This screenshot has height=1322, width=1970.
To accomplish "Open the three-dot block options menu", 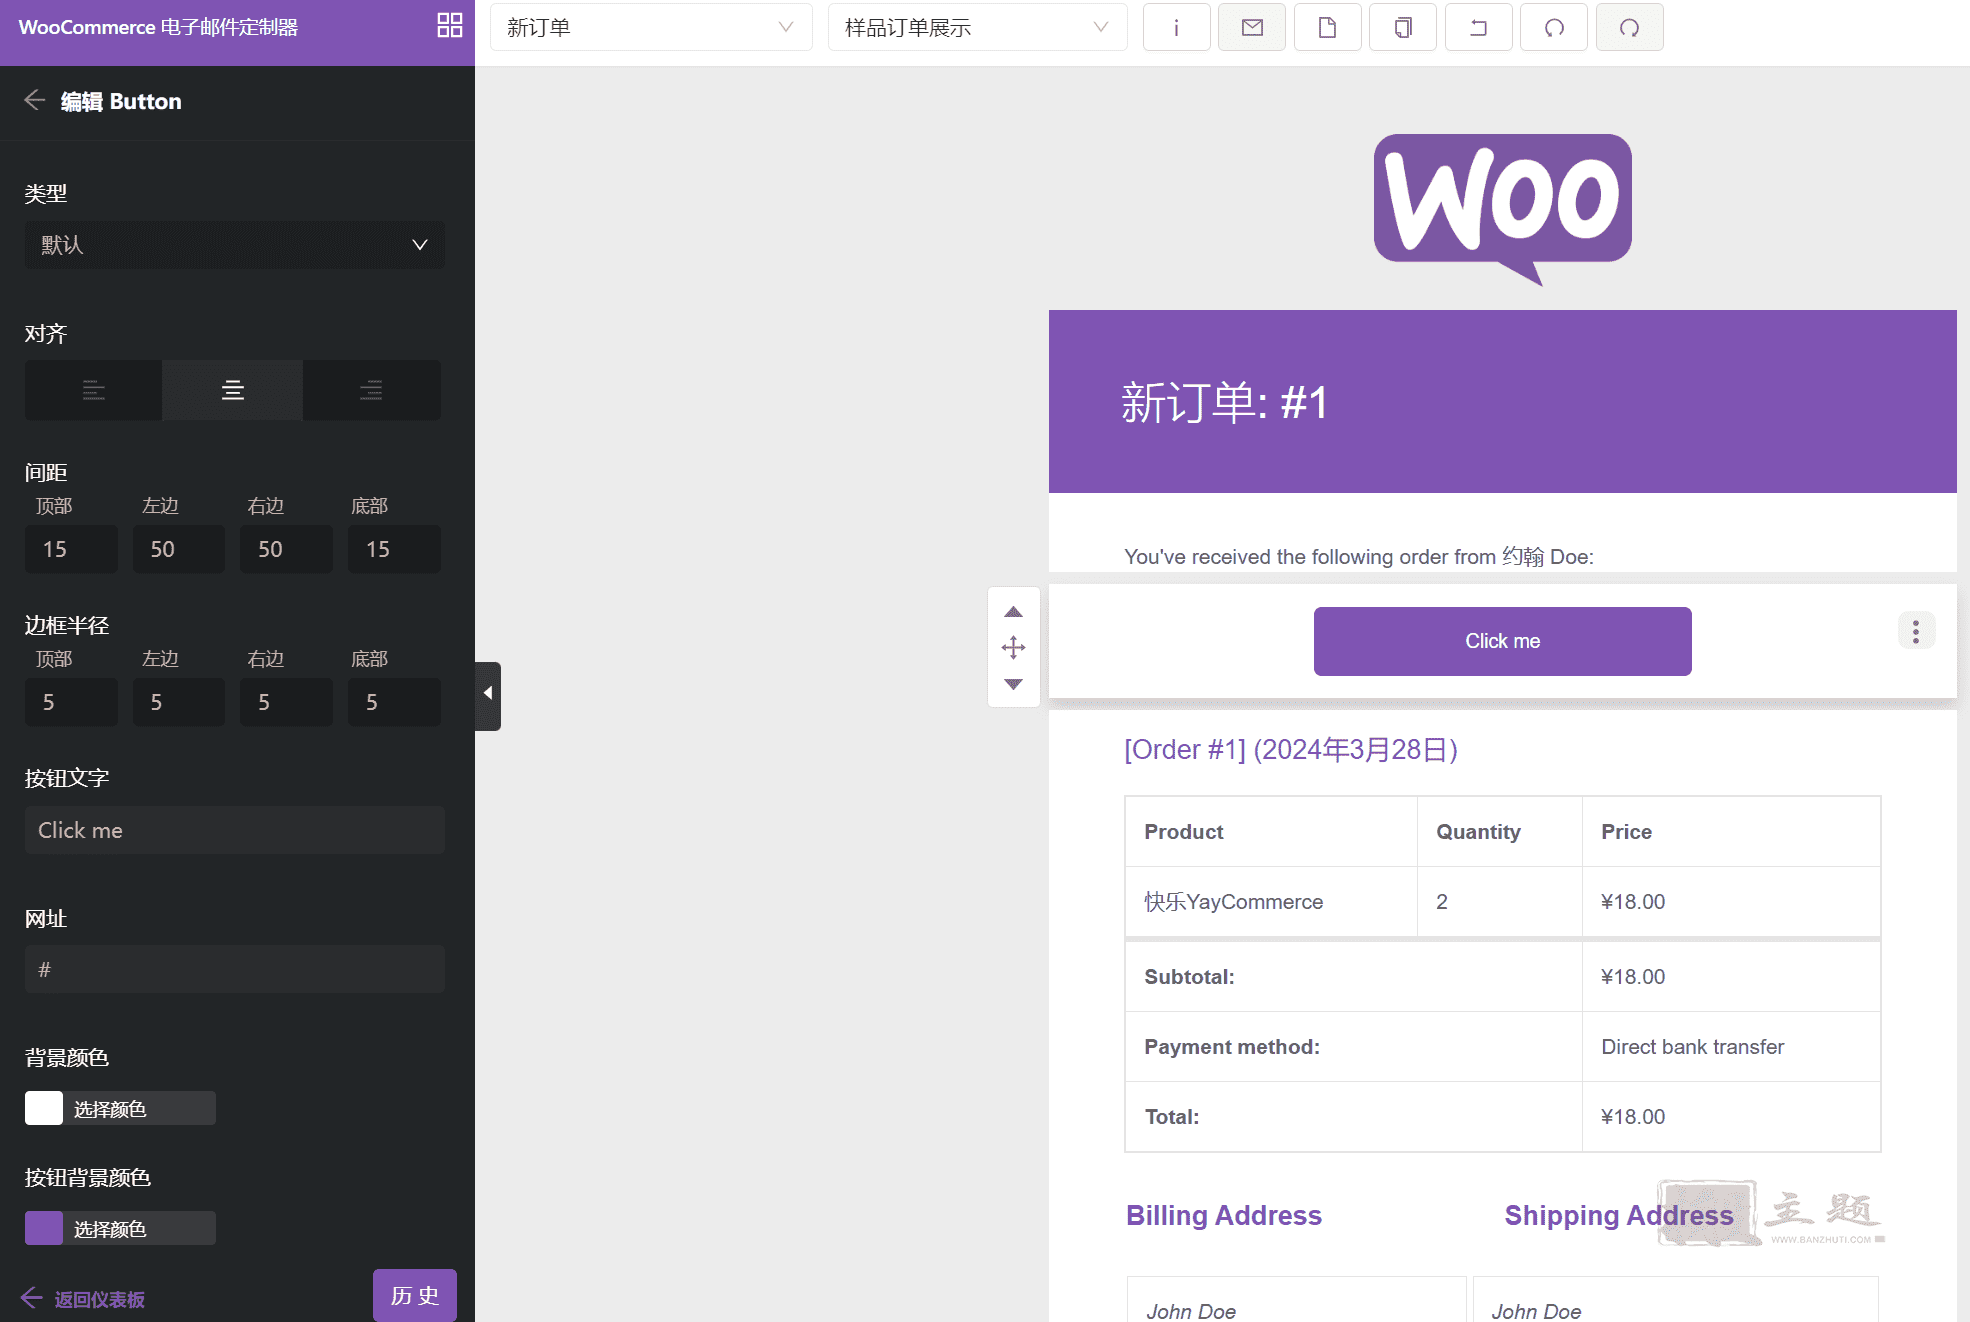I will pos(1916,631).
